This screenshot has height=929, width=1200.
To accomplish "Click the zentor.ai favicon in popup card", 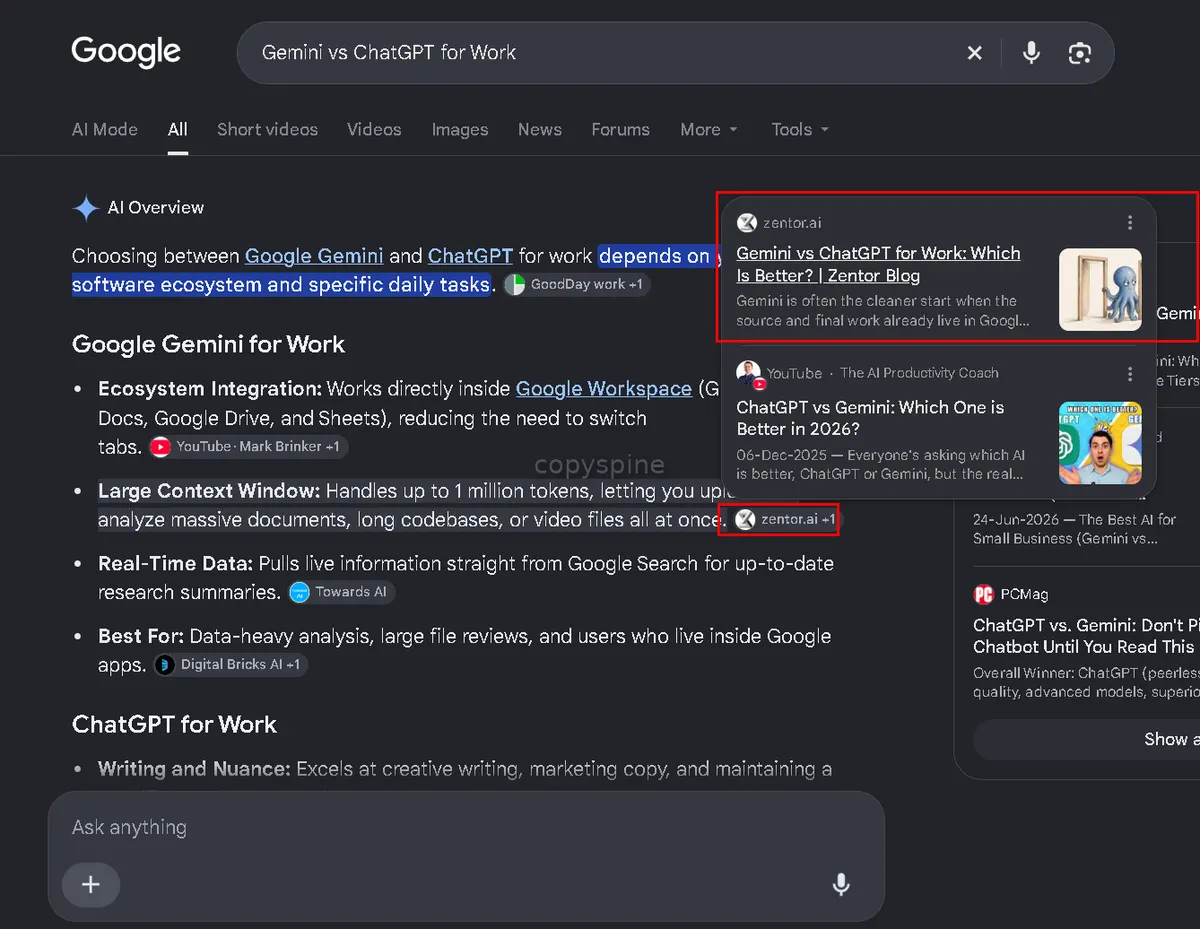I will tap(746, 222).
